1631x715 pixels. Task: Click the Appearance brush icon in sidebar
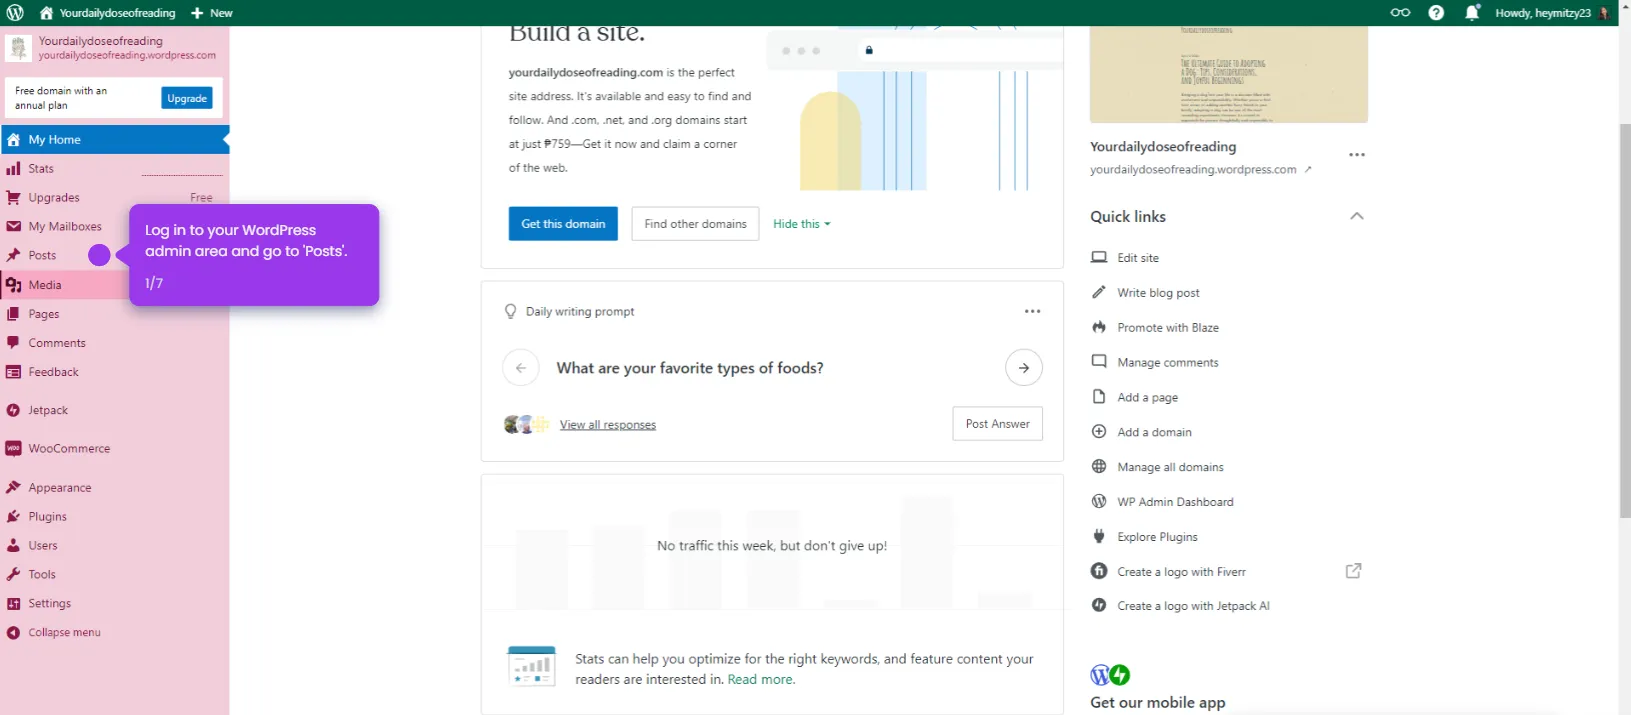(x=13, y=488)
